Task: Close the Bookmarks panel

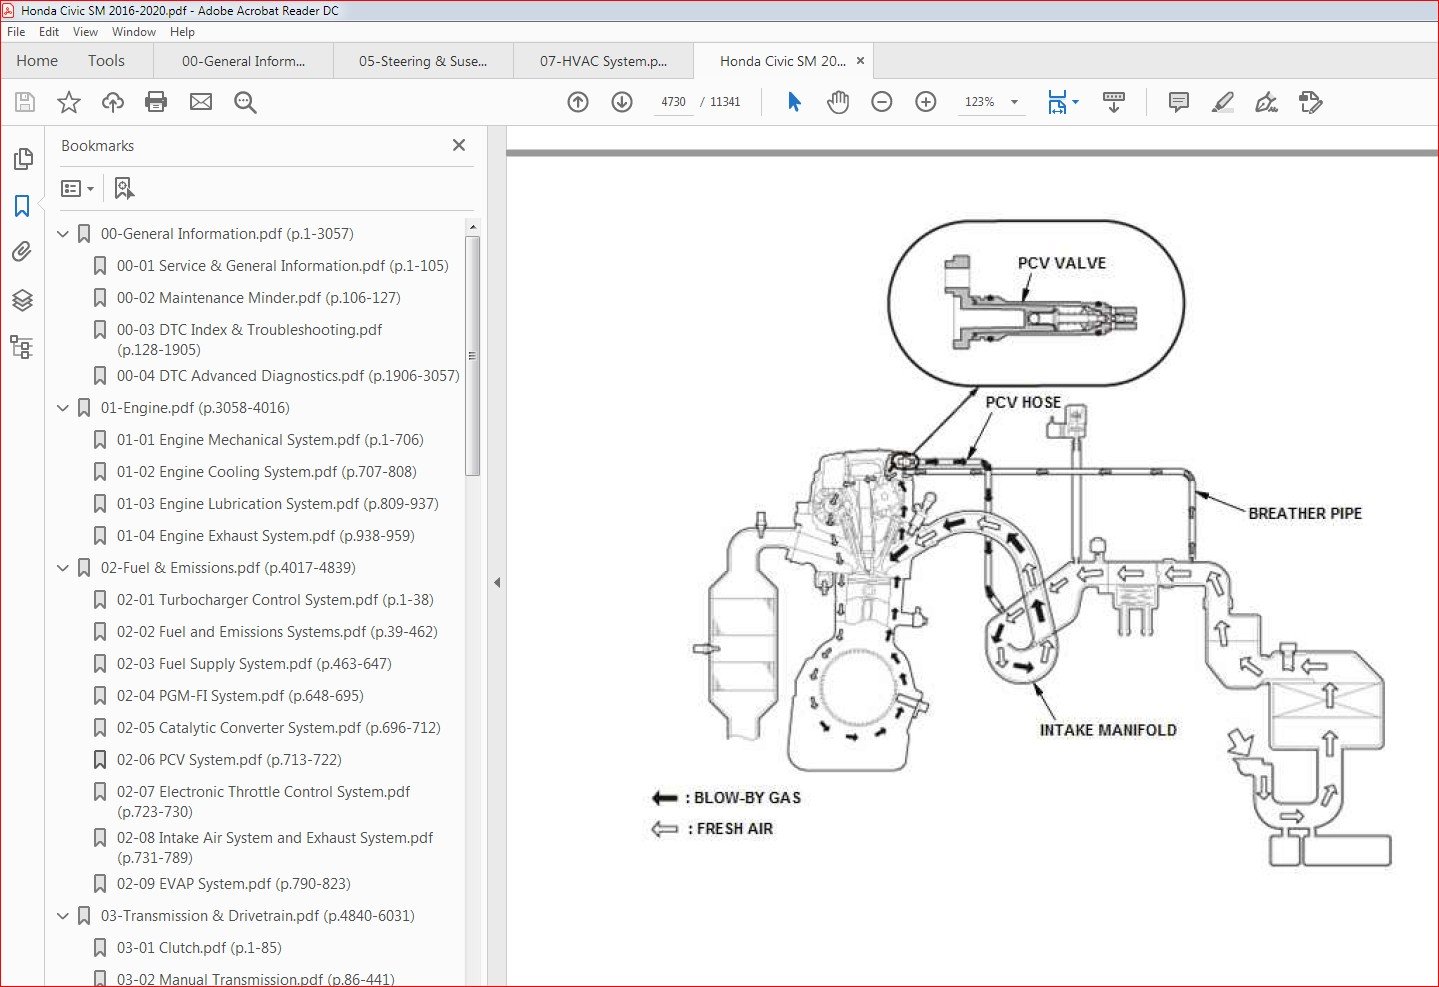Action: (x=459, y=145)
